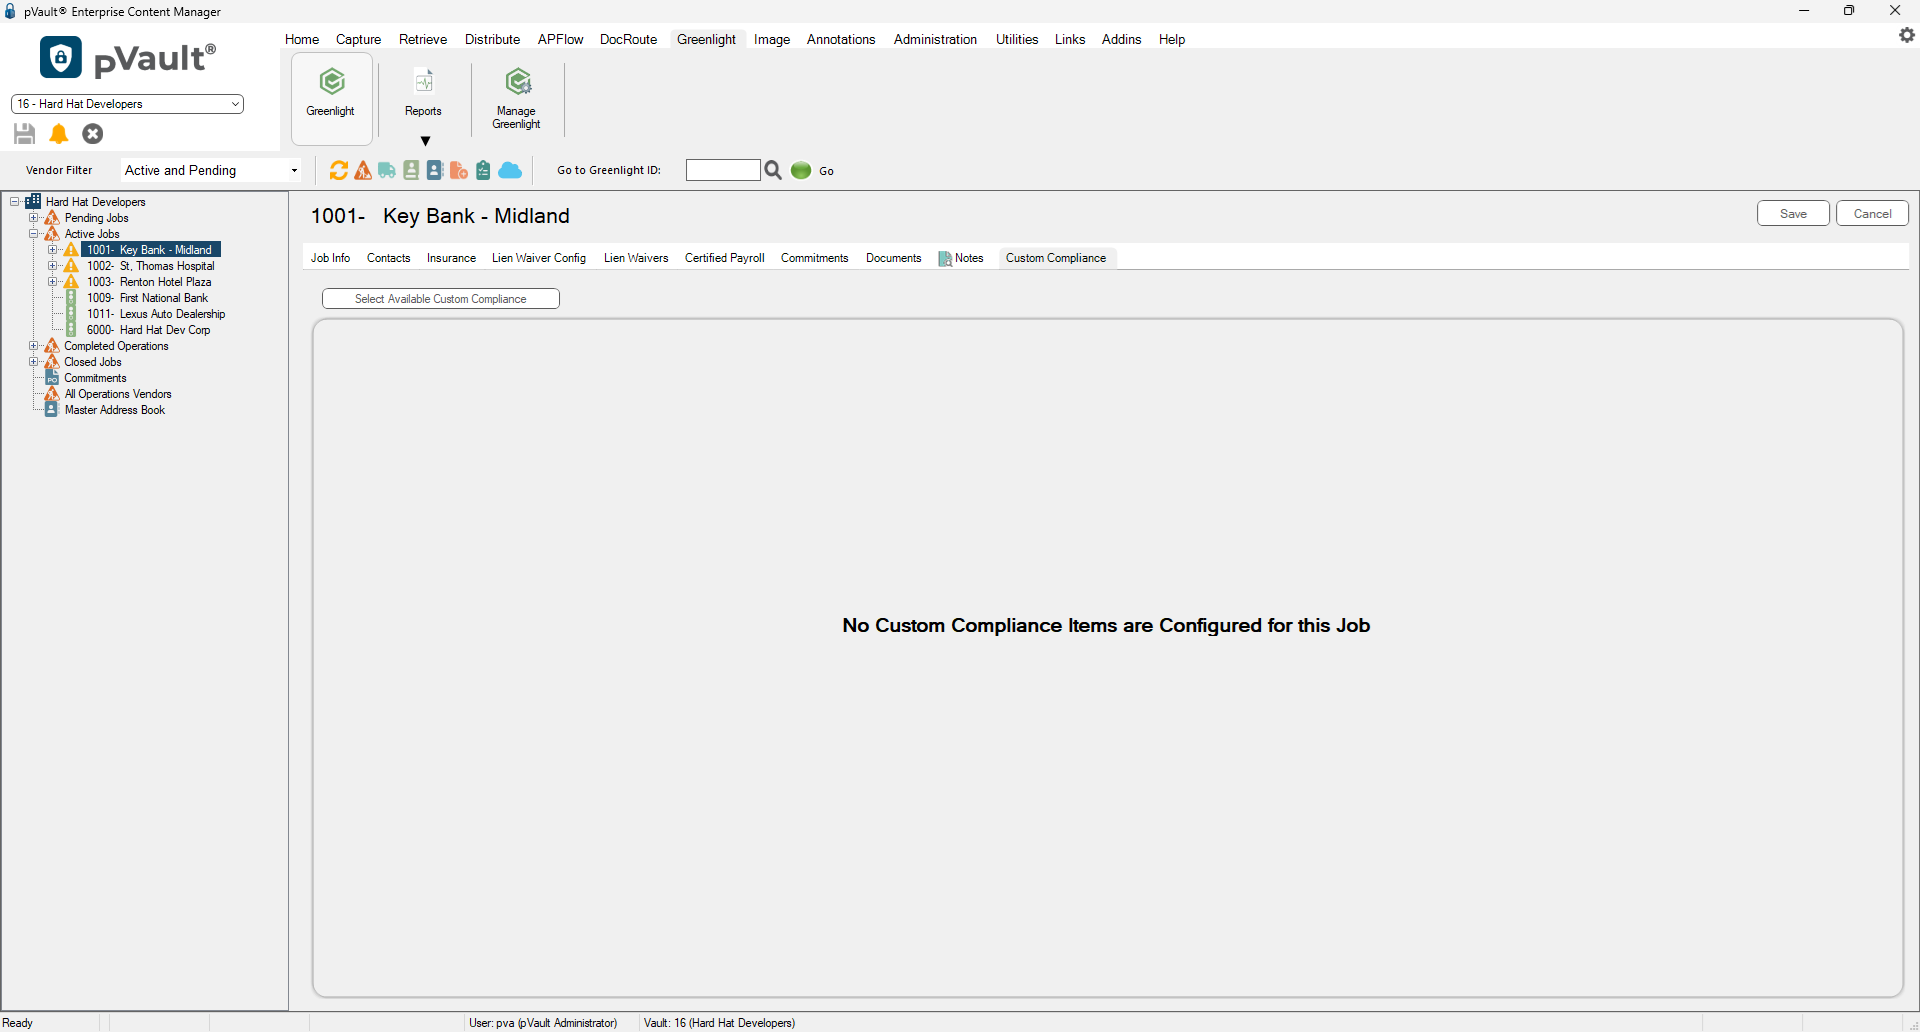Expand the 1003- Renton Hotel Plaza node
The image size is (1920, 1032).
[x=53, y=282]
